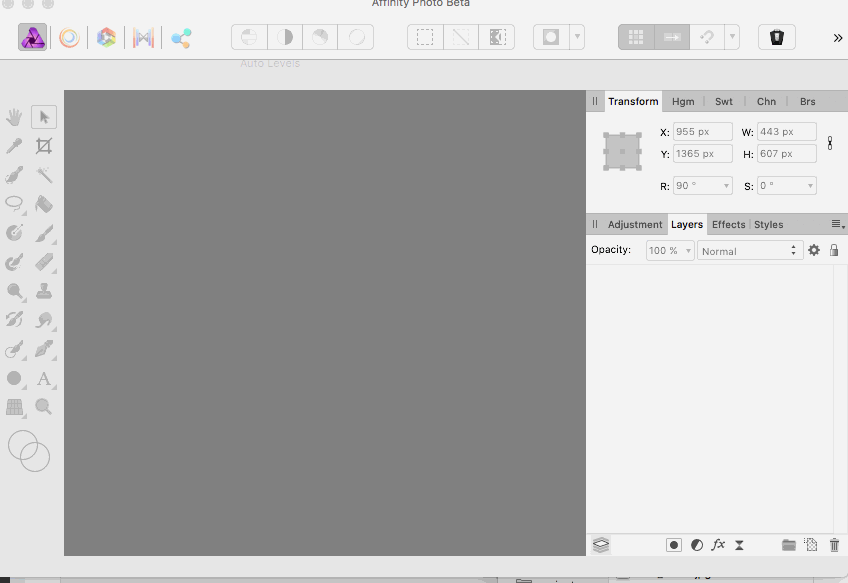This screenshot has width=848, height=583.
Task: Select the Blur Brush tool
Action: (x=44, y=320)
